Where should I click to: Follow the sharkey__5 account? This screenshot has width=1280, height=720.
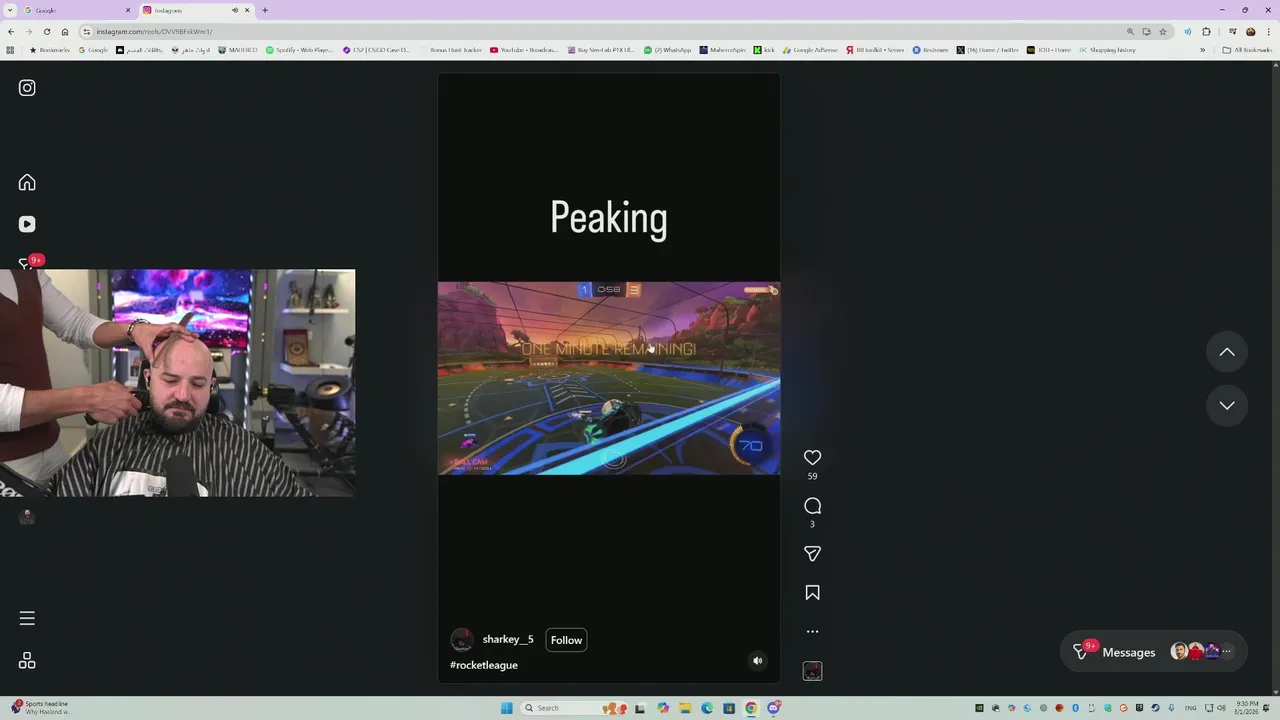point(566,640)
